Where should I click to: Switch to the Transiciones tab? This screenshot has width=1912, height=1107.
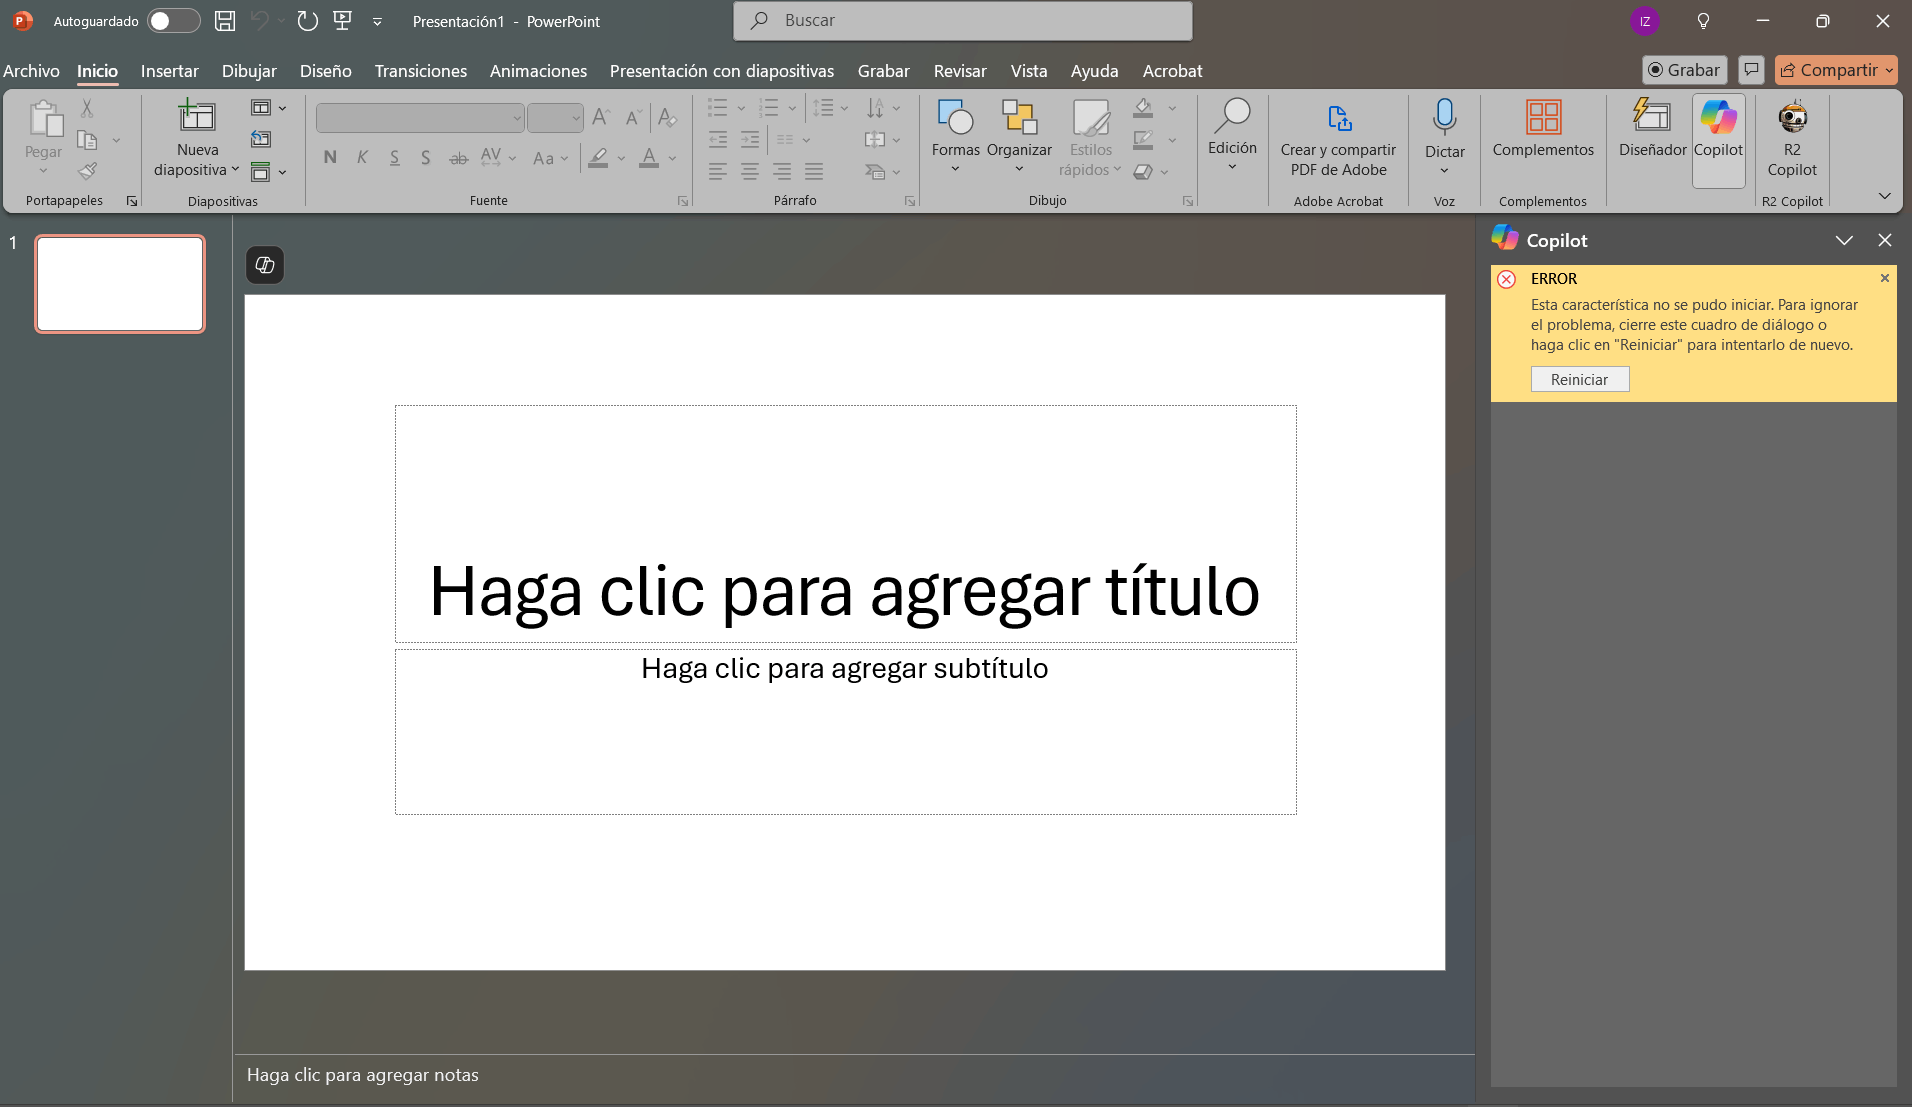pos(420,71)
